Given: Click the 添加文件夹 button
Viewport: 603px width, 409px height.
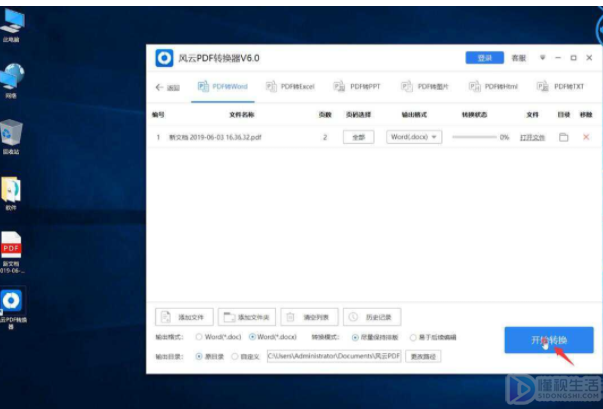Looking at the screenshot, I should (247, 317).
